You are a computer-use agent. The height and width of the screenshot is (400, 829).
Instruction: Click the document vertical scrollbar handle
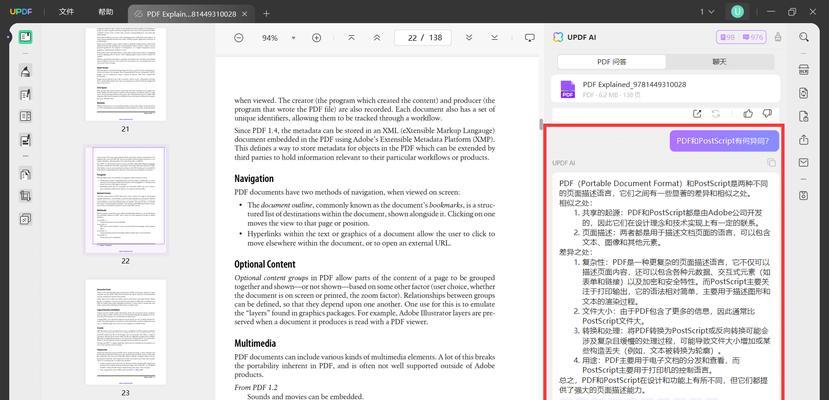(540, 124)
